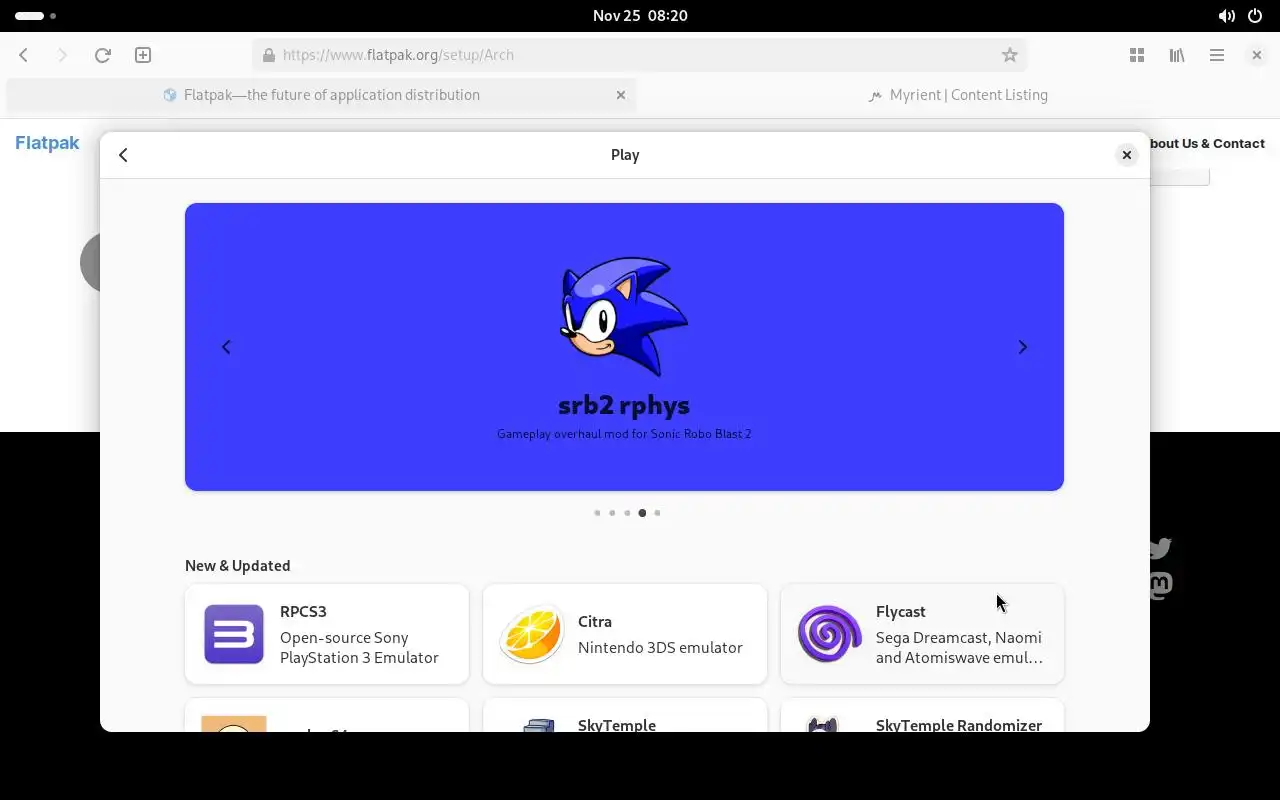Show previous featured app in carousel
Viewport: 1280px width, 800px height.
(226, 347)
